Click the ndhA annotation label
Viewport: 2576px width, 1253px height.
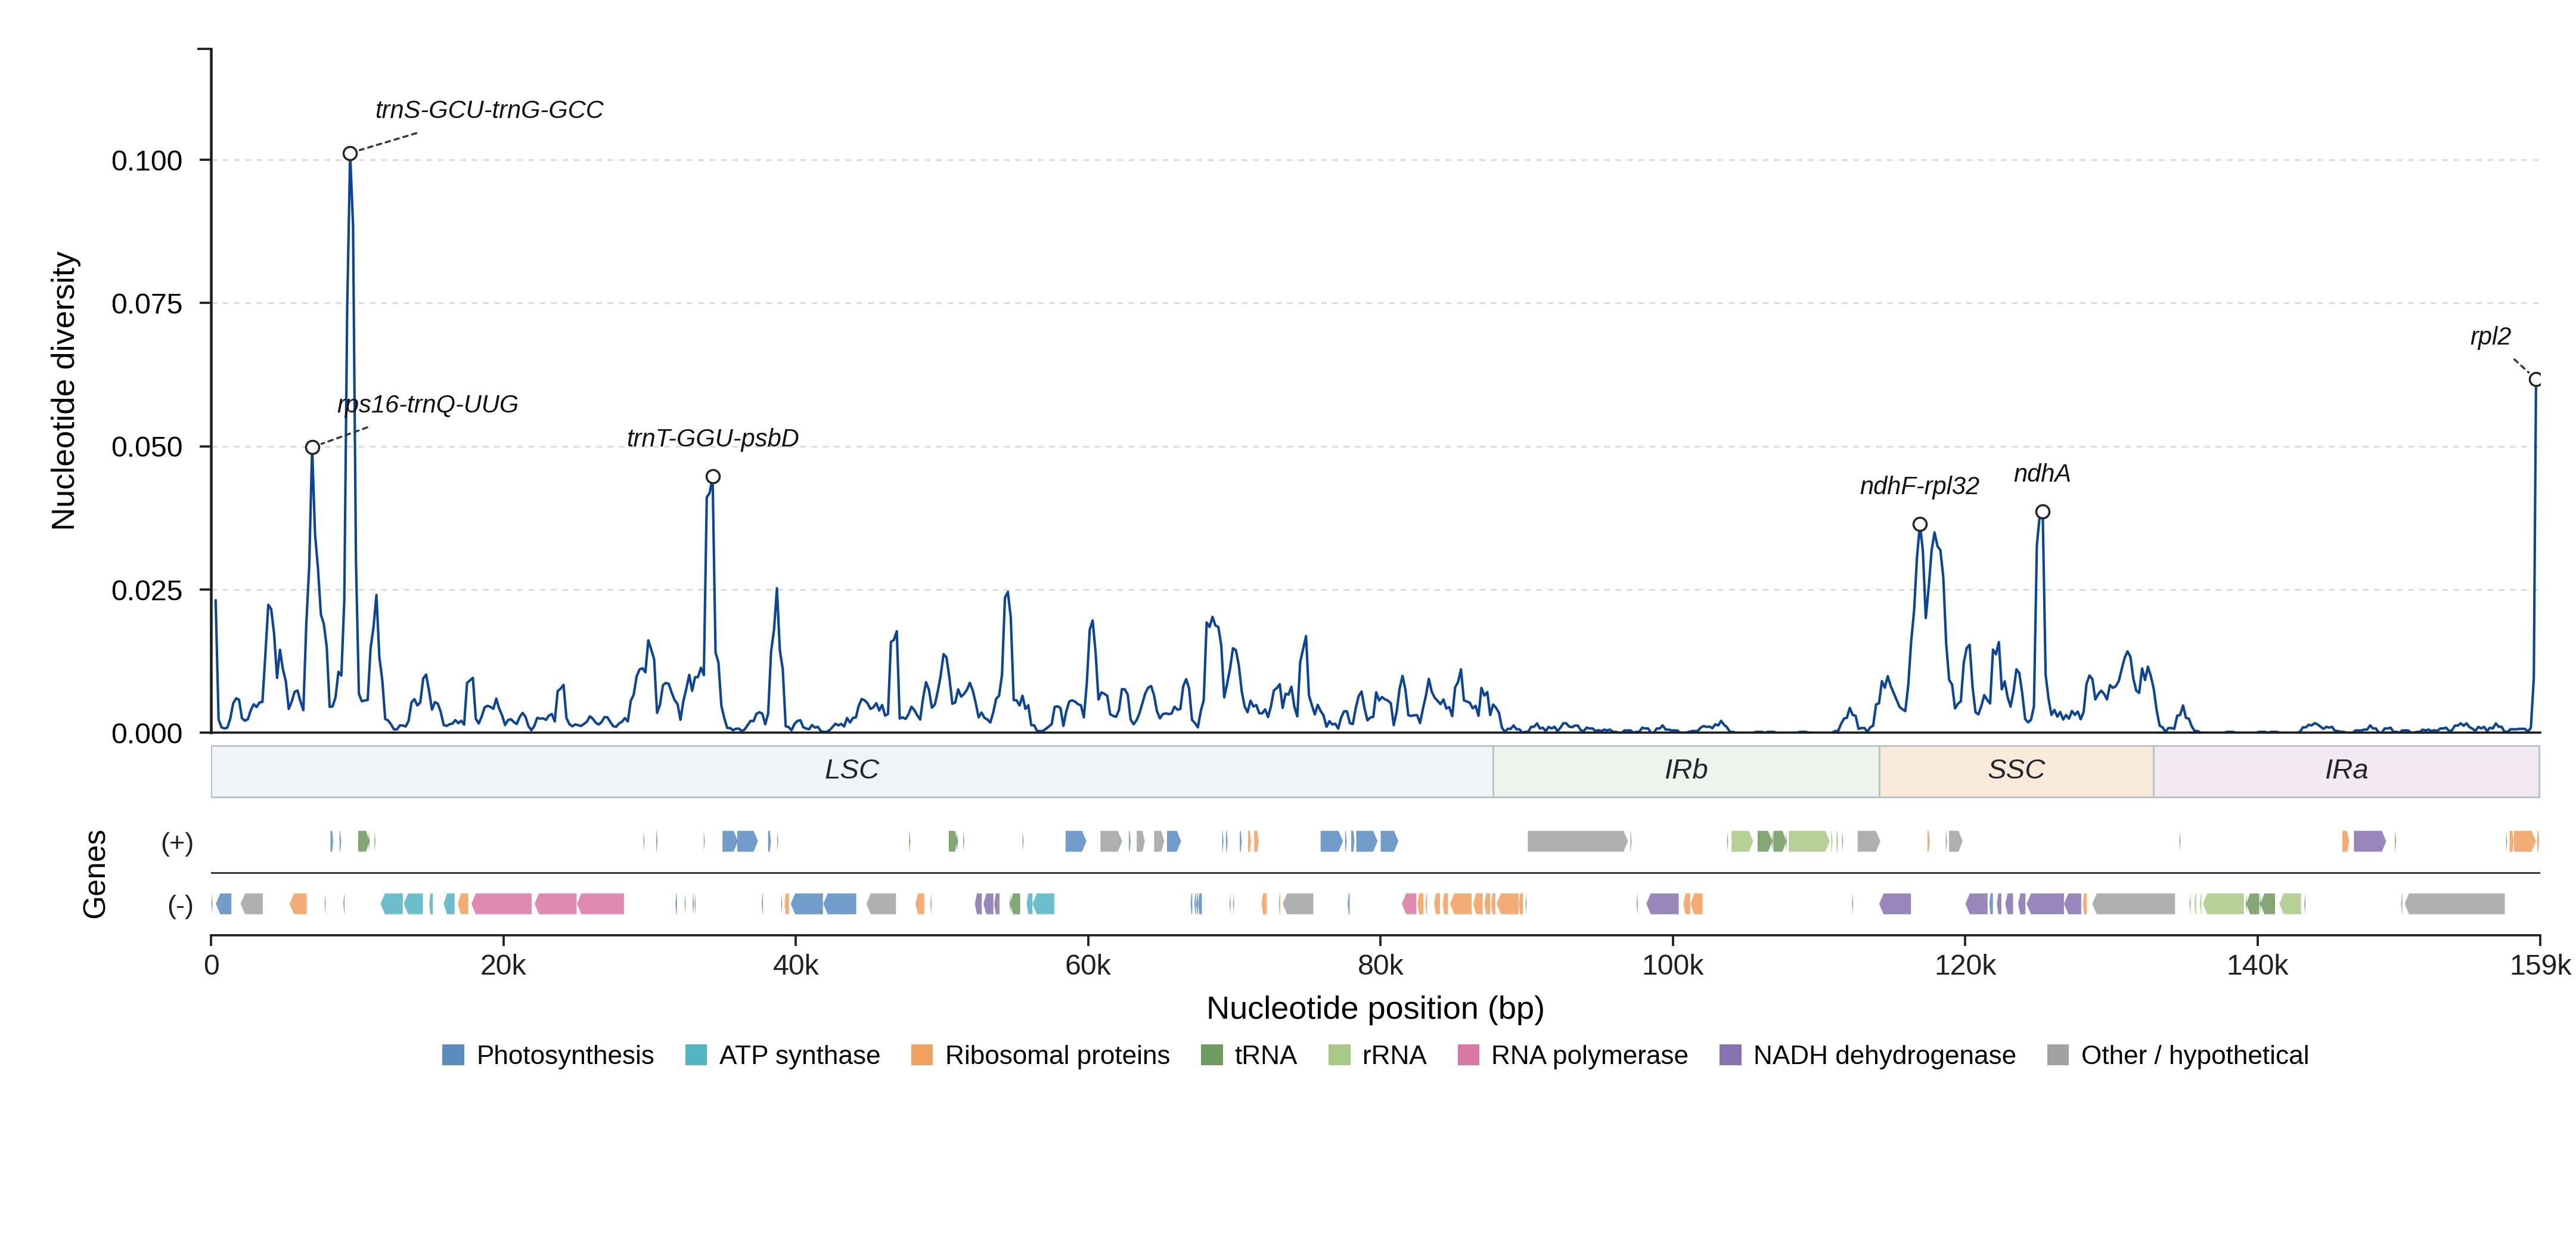[x=2042, y=473]
